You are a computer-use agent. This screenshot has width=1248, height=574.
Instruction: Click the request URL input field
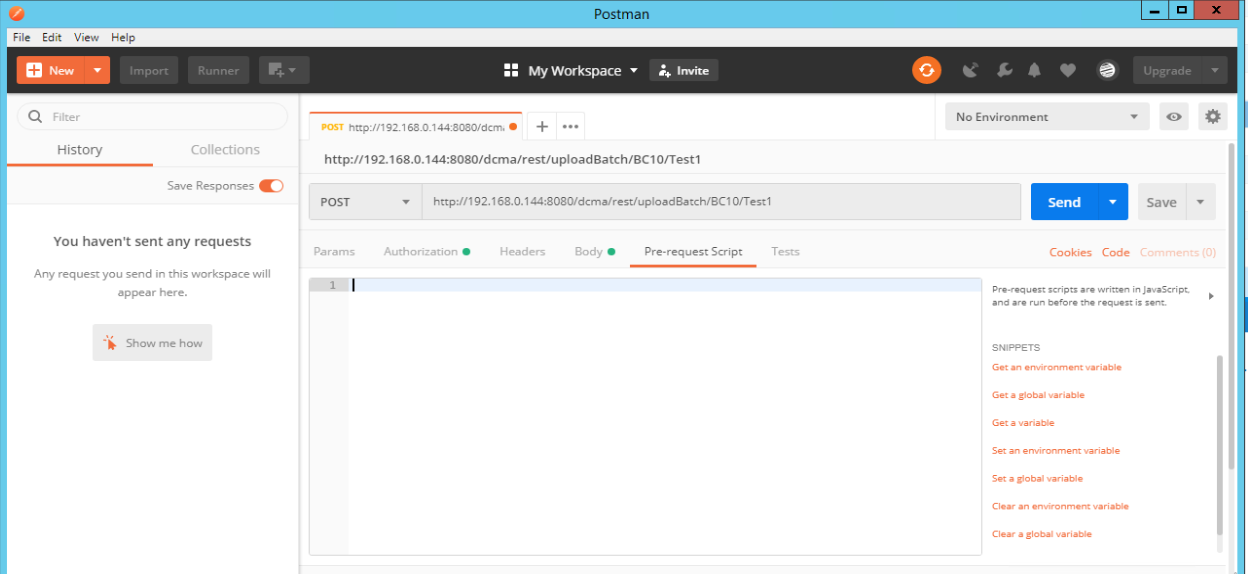click(x=721, y=202)
